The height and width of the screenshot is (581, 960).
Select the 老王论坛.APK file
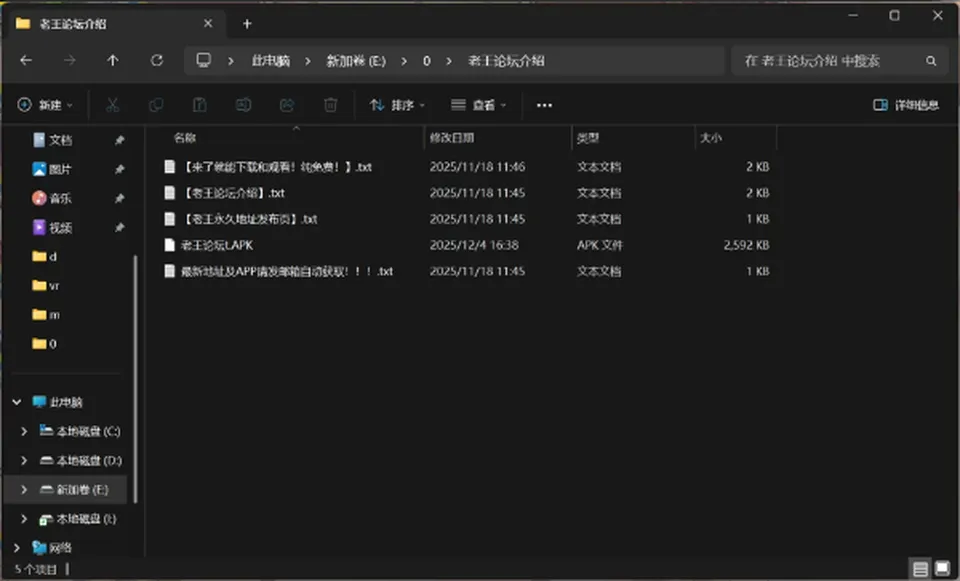coord(217,246)
